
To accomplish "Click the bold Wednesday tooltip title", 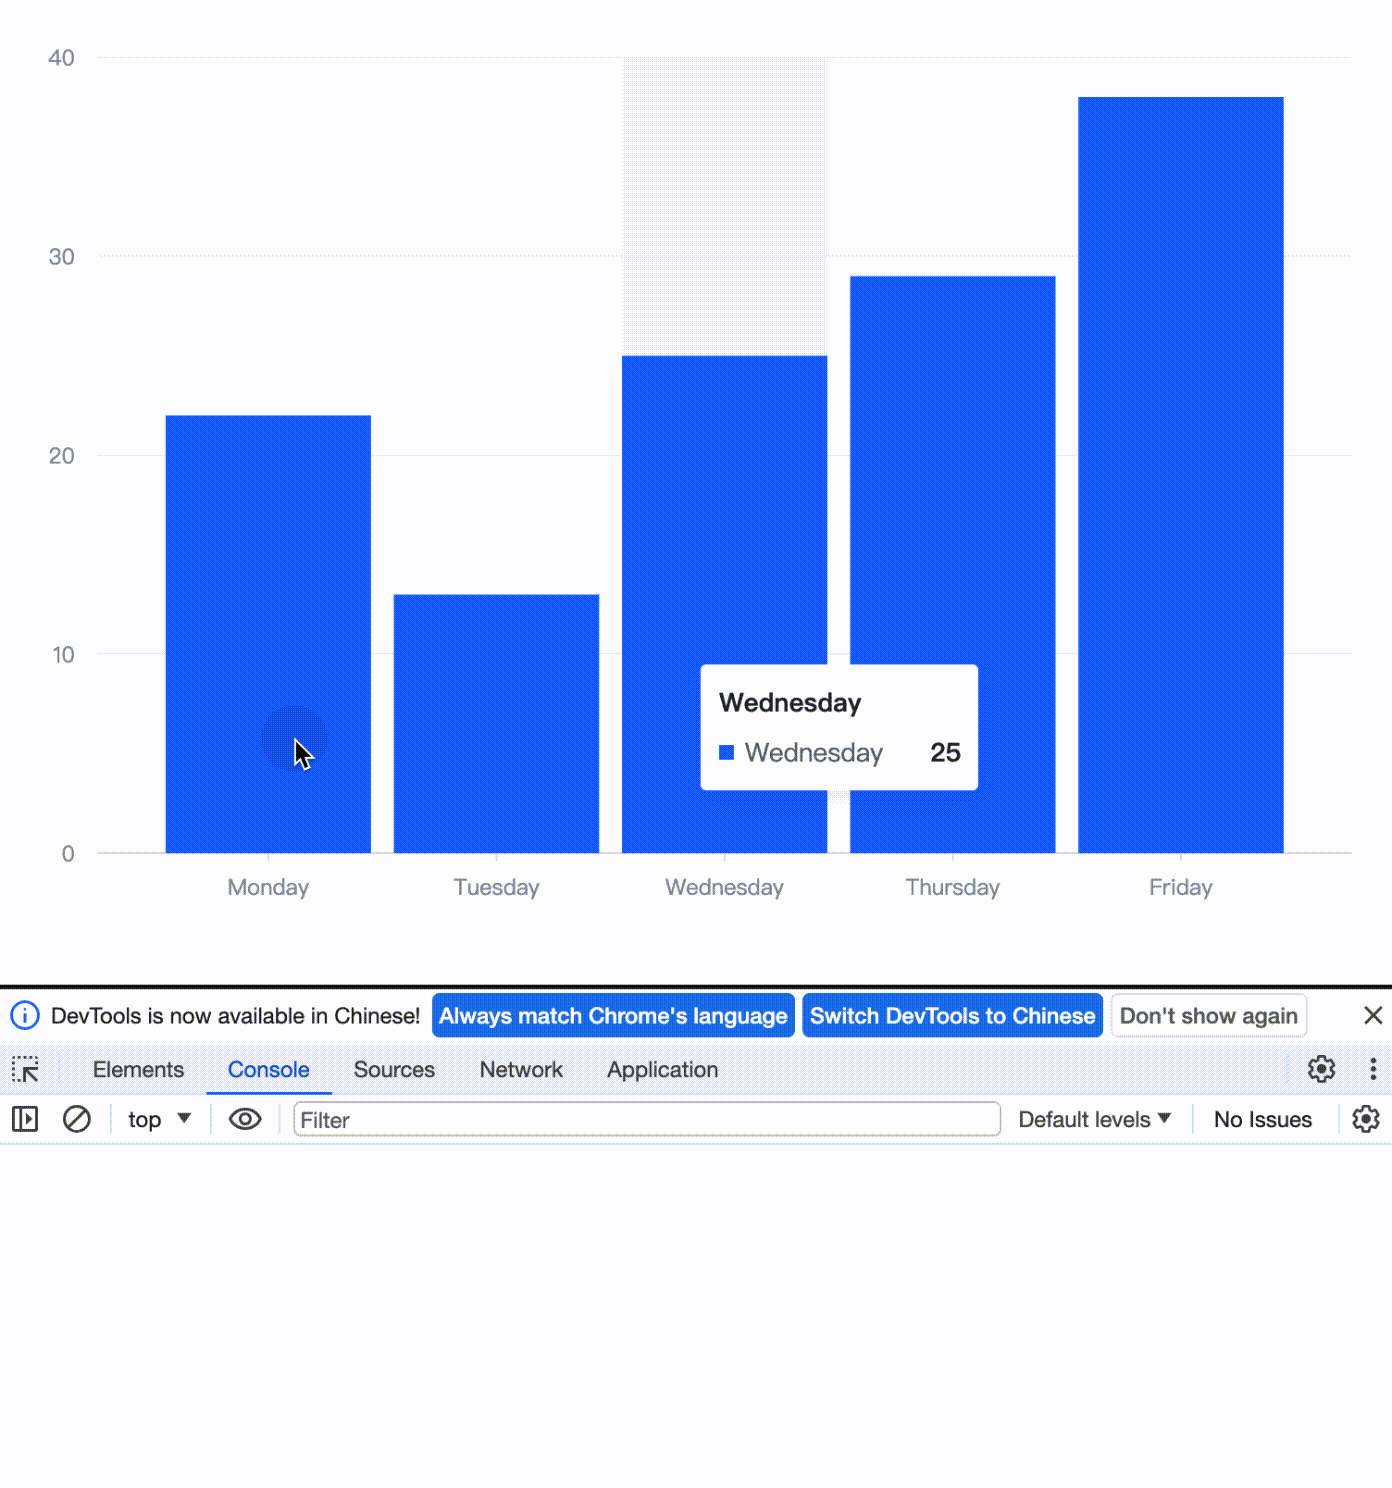I will [790, 703].
